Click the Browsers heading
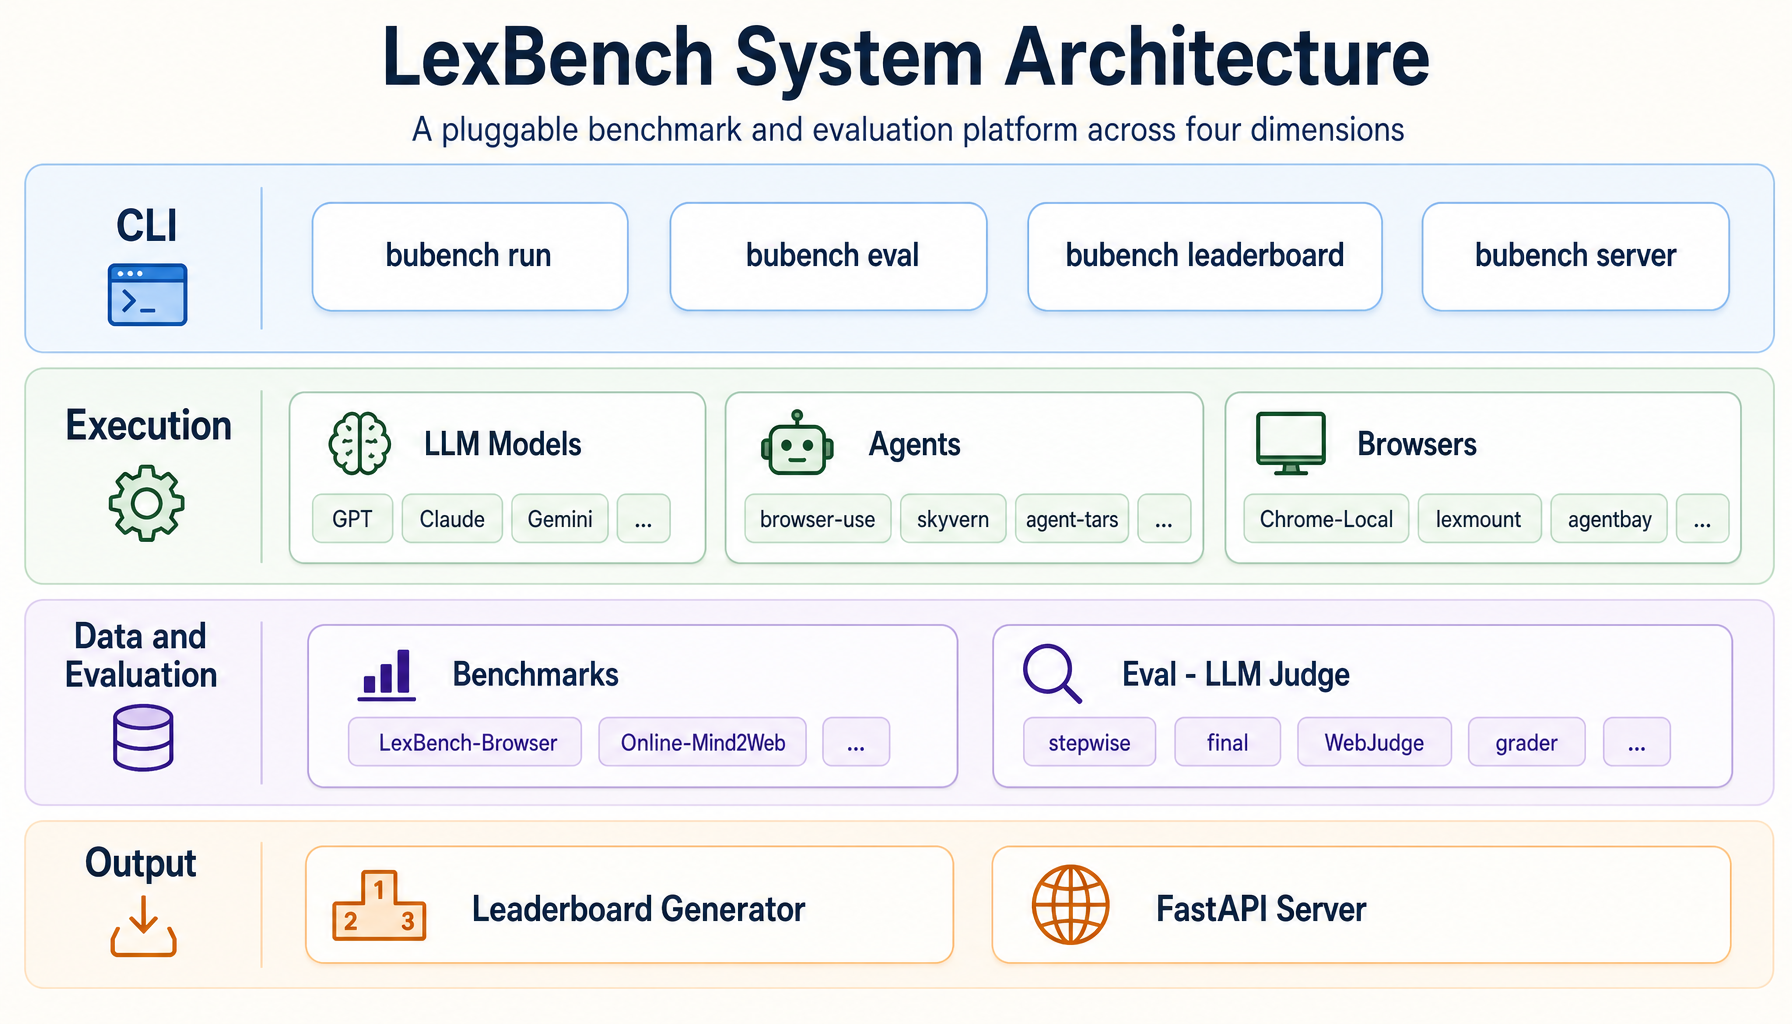Viewport: 1792px width, 1024px height. (x=1416, y=444)
